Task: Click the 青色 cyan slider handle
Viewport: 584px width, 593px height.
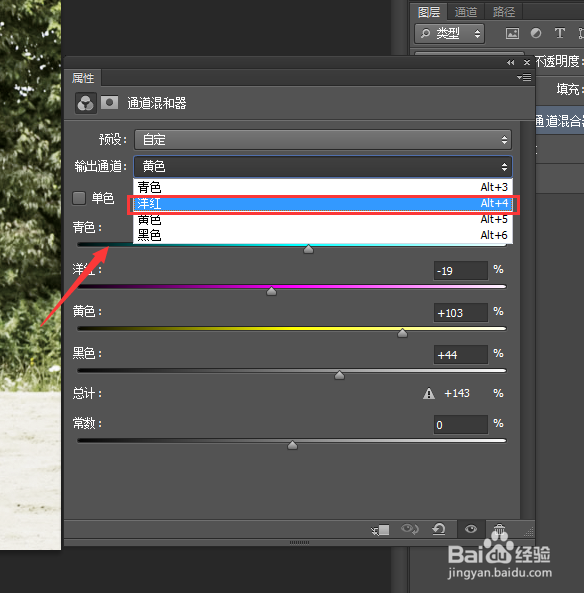Action: click(308, 249)
